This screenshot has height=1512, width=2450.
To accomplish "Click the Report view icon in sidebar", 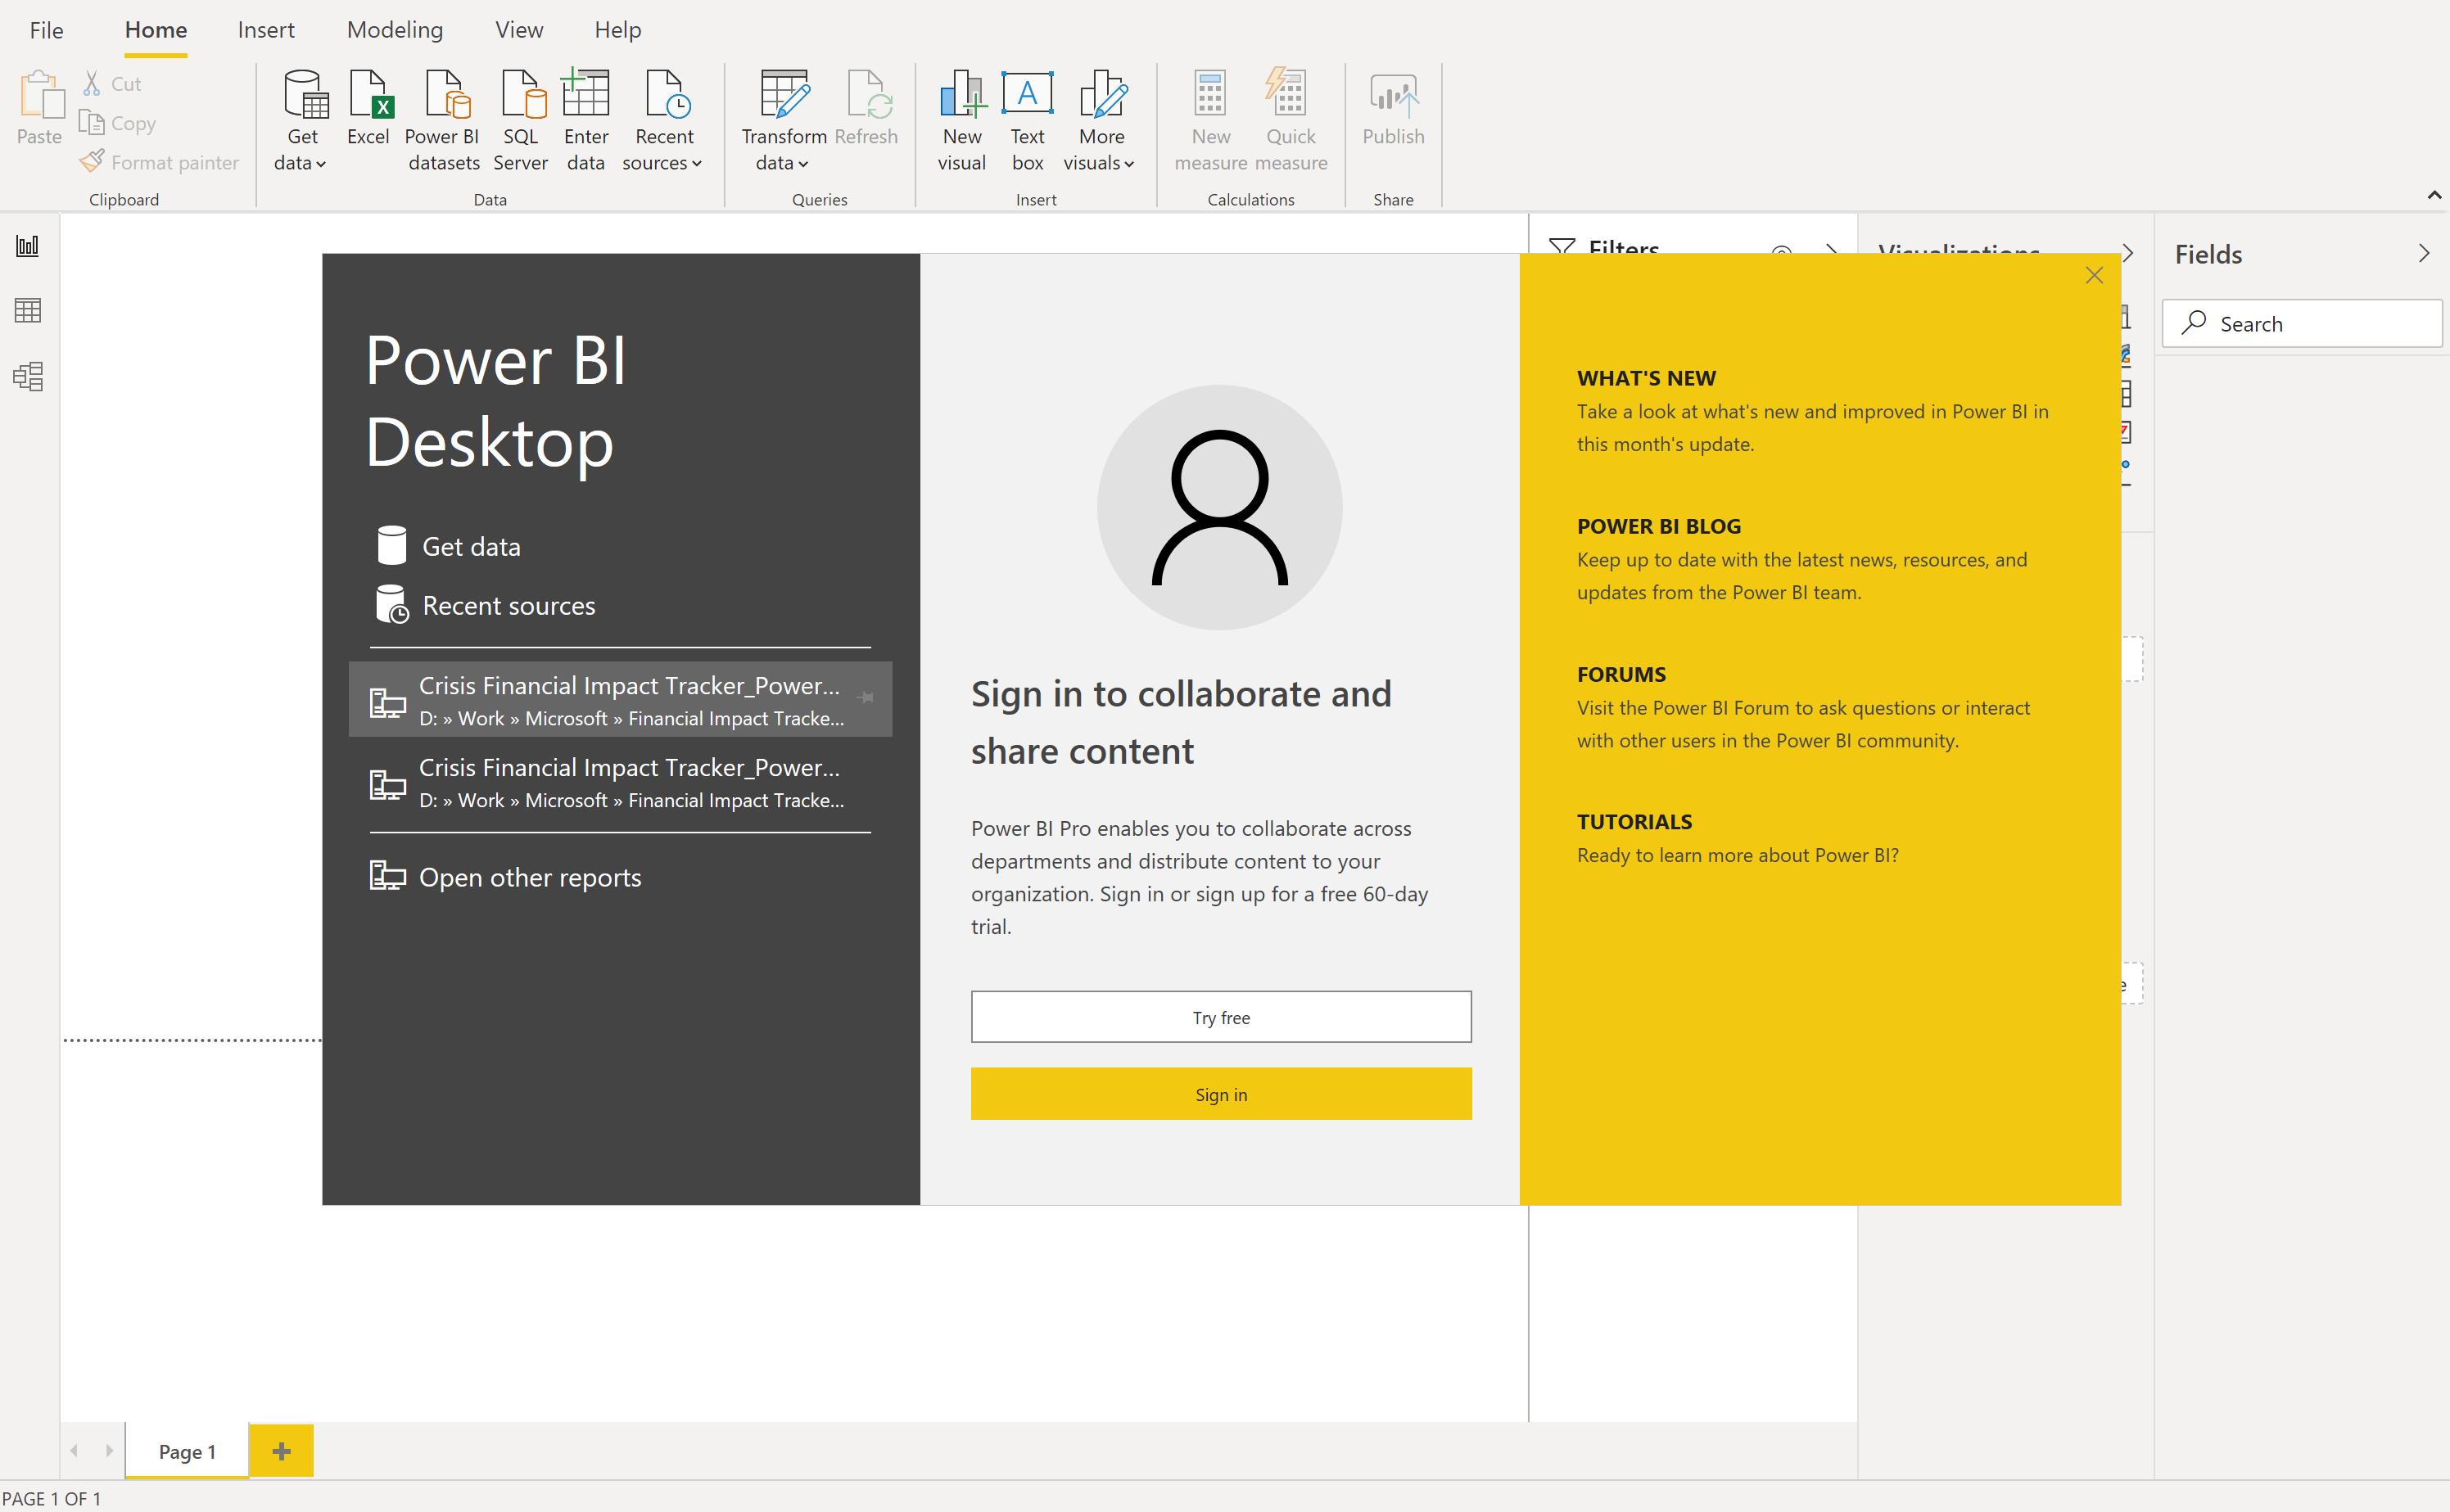I will pos(26,246).
